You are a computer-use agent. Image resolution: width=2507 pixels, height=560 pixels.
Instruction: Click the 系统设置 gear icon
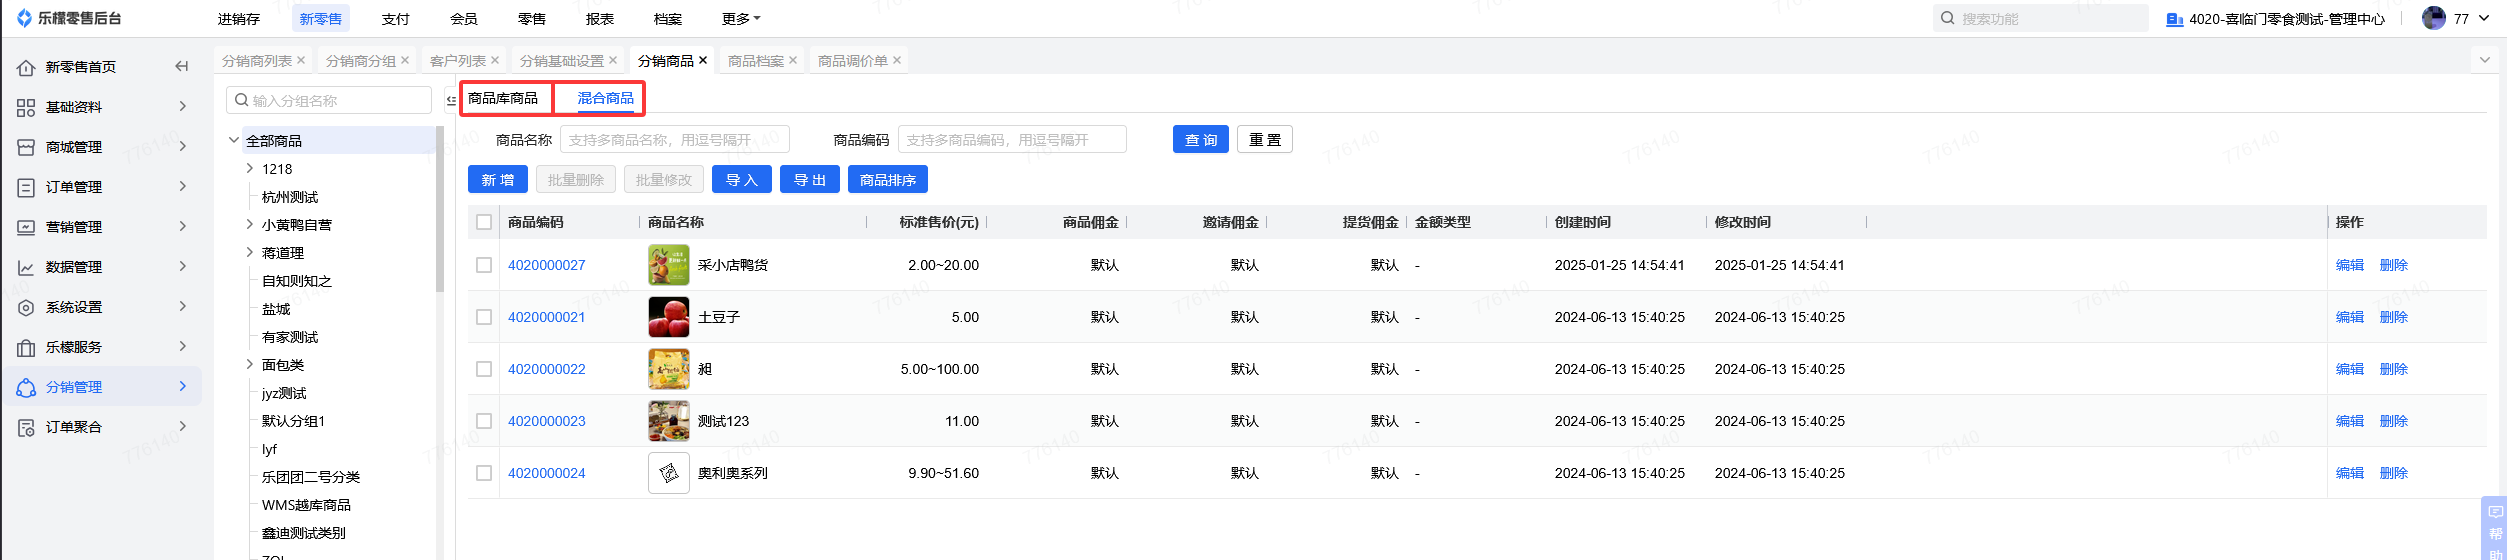tap(26, 307)
